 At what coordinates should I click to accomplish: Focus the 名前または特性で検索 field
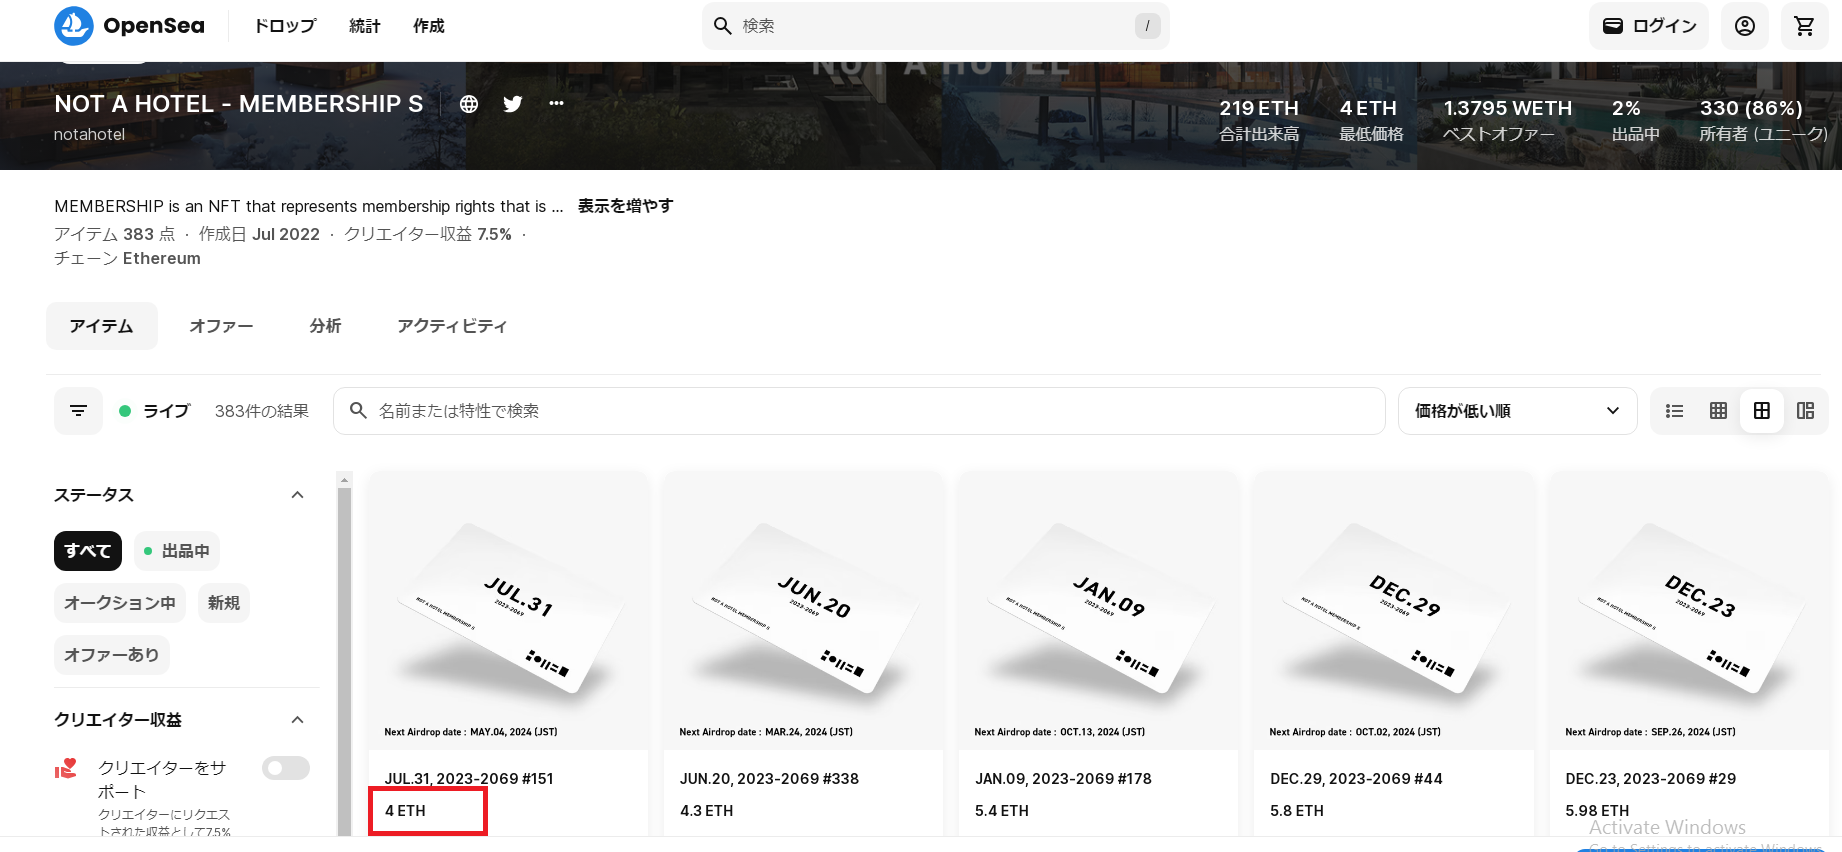pyautogui.click(x=859, y=411)
